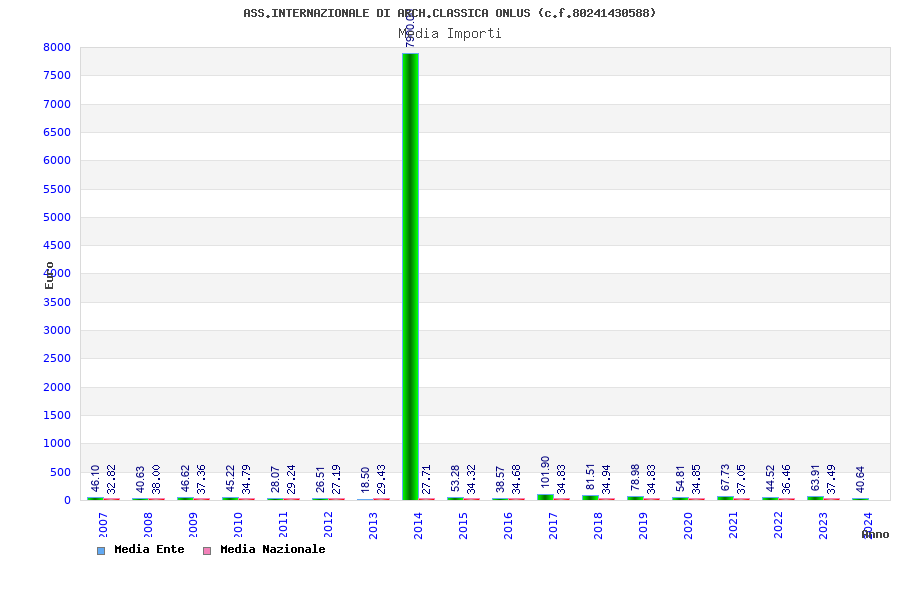
Task: Click the 3500 y-axis tick label
Action: [x=57, y=302]
